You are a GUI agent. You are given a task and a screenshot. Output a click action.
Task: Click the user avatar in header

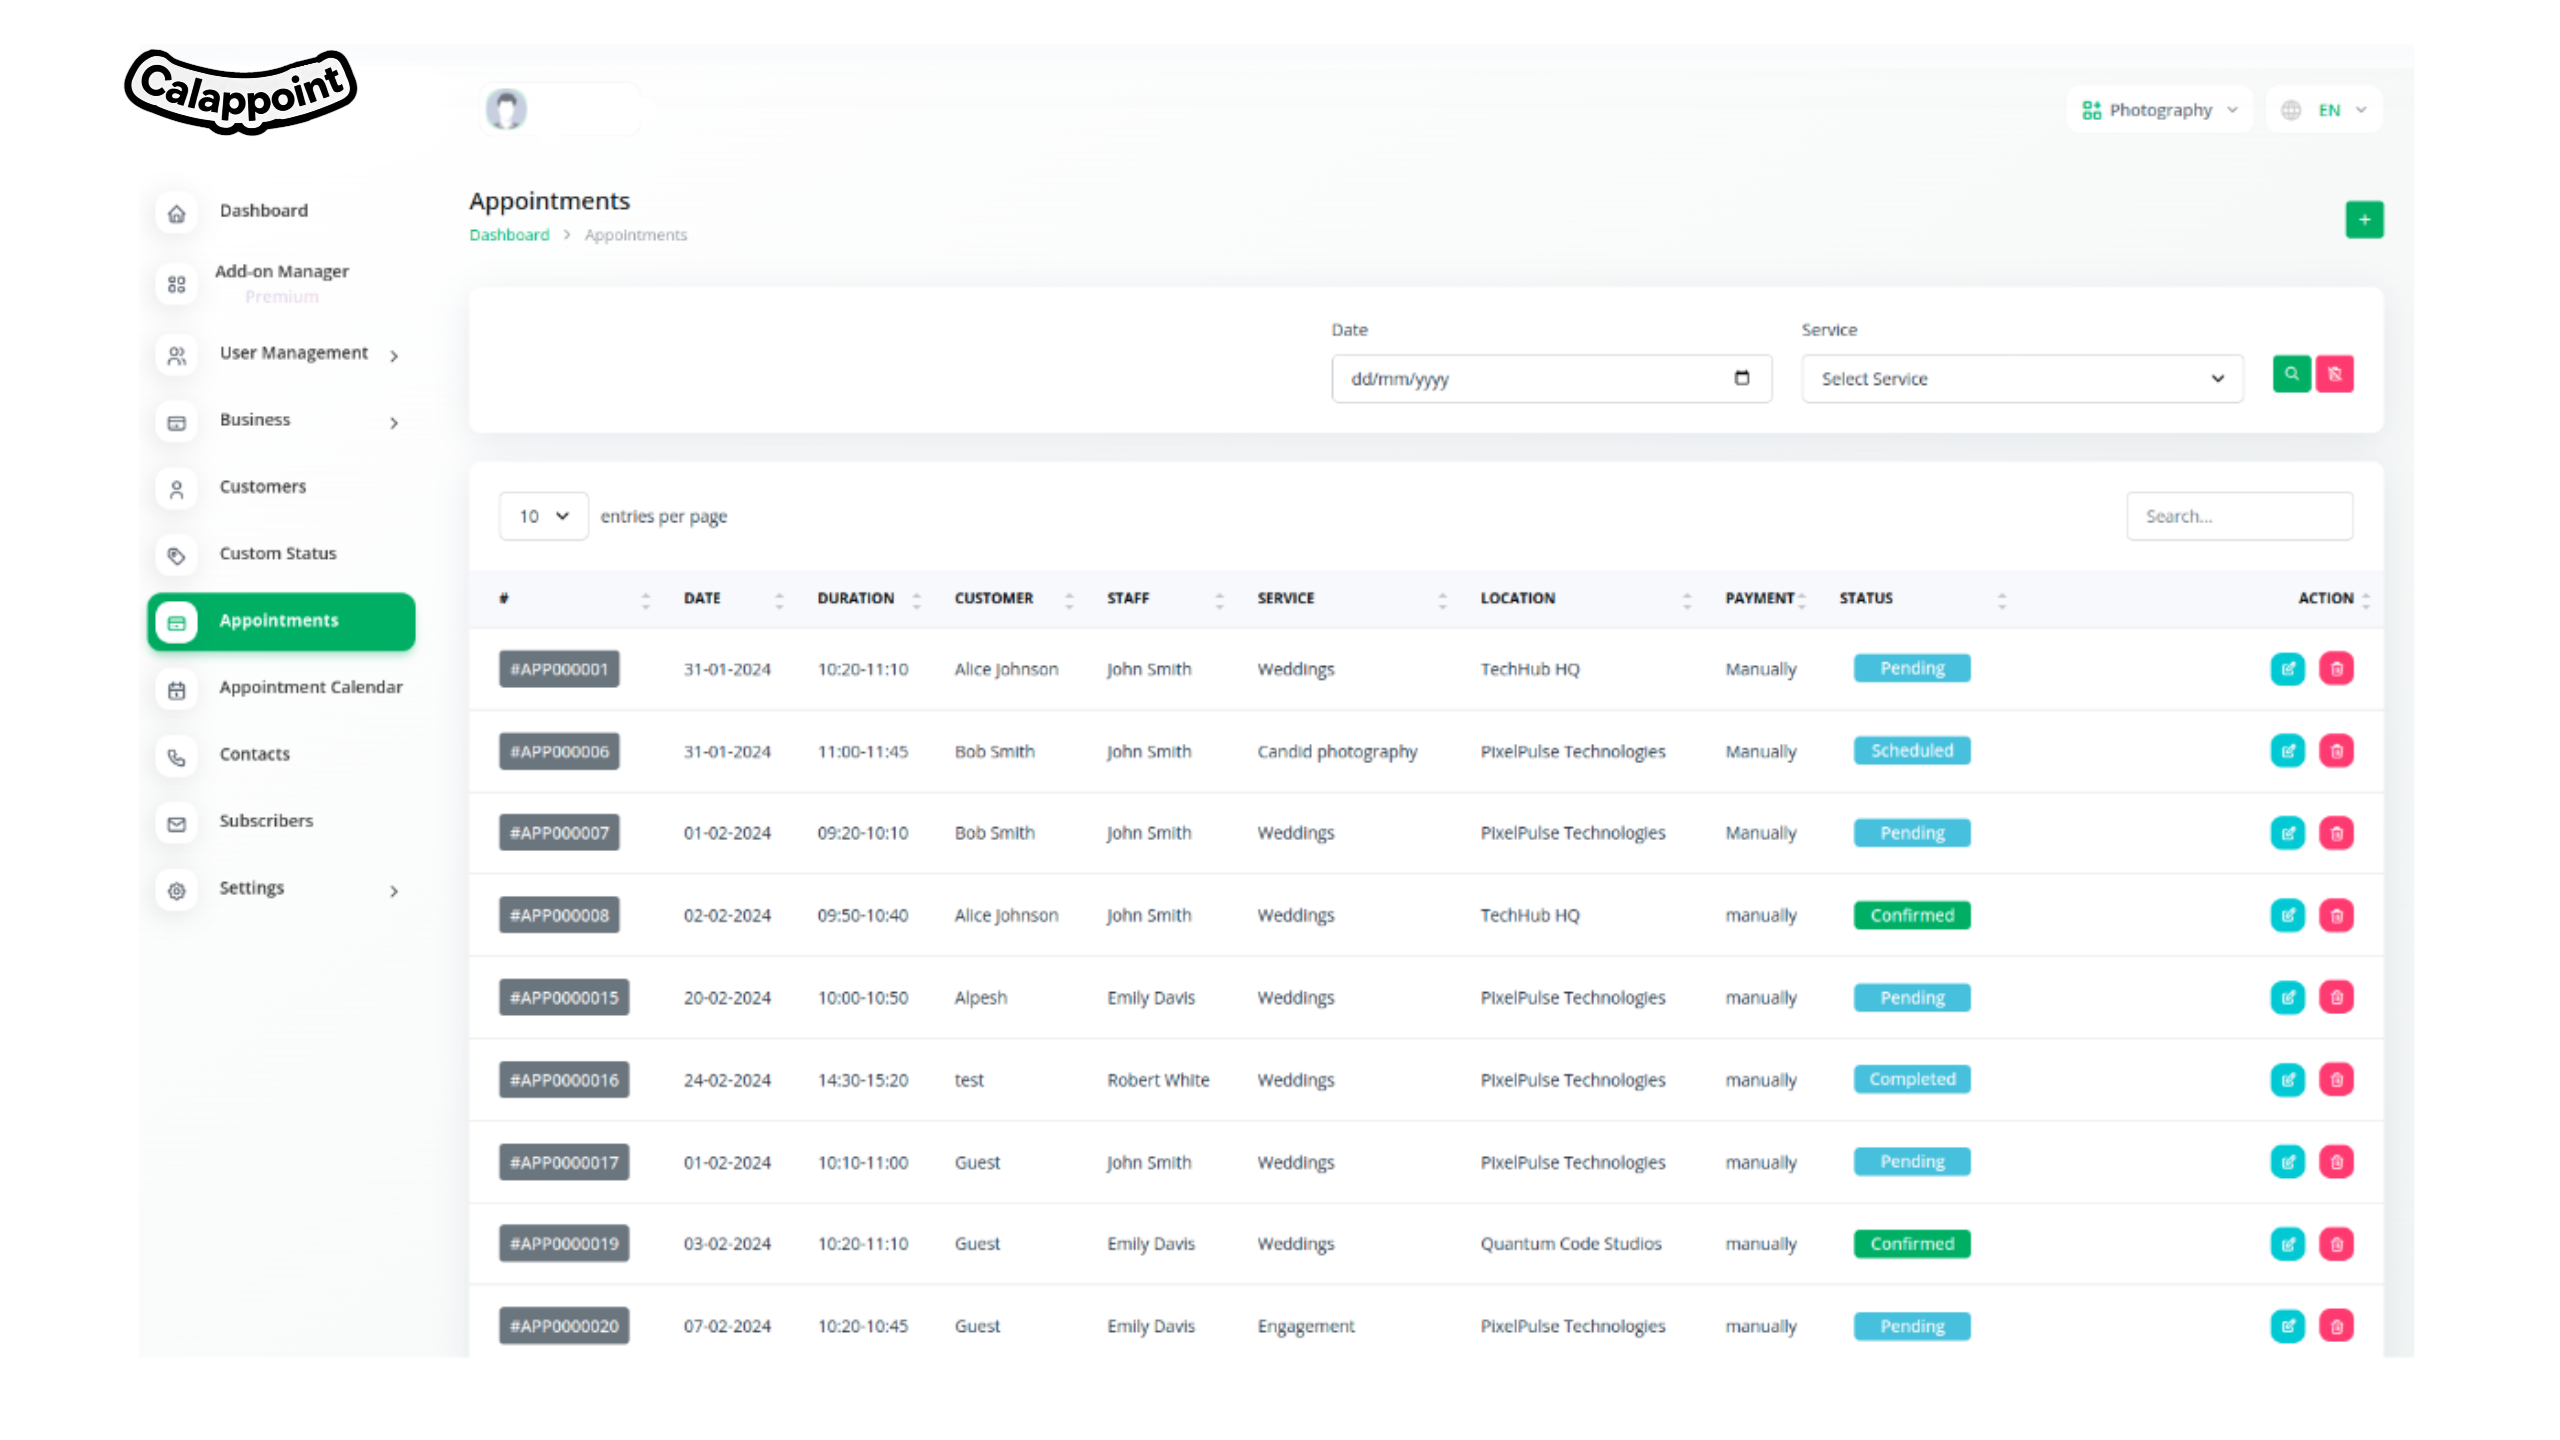click(506, 109)
